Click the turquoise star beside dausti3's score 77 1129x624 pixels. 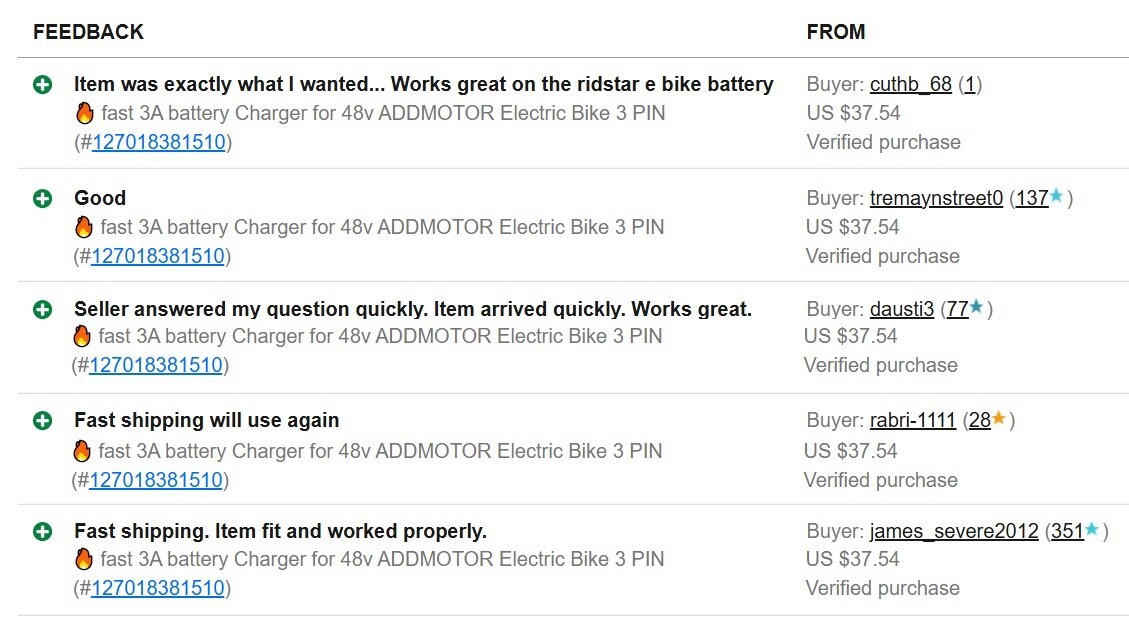pyautogui.click(x=976, y=307)
